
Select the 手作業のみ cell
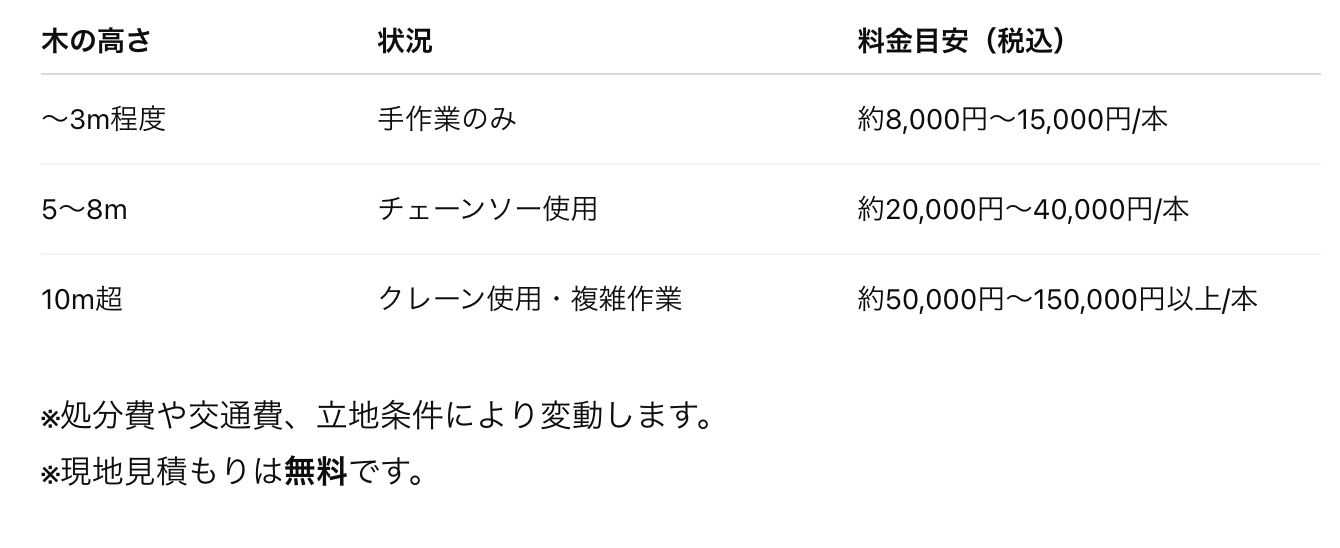447,120
